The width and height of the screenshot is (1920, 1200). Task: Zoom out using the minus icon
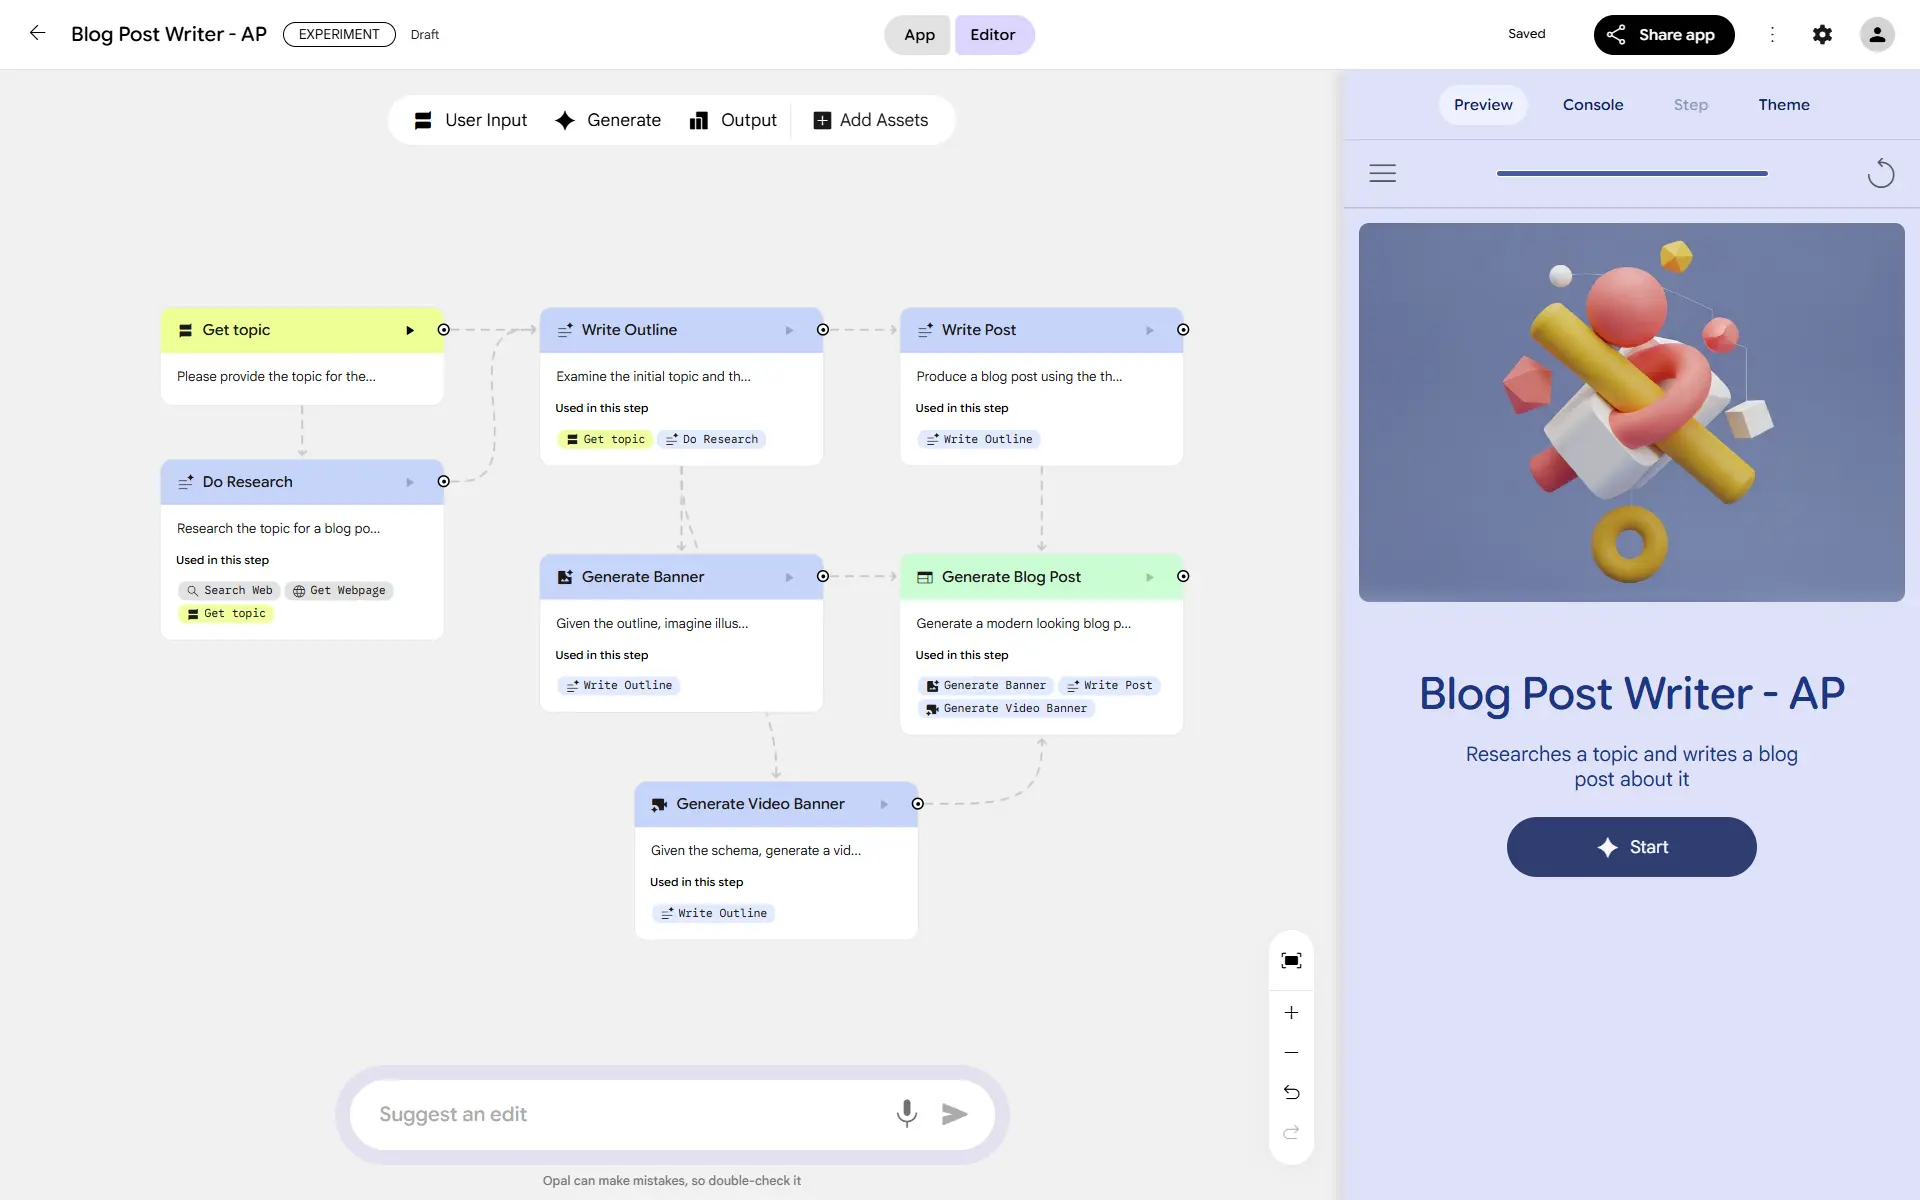pos(1291,1053)
